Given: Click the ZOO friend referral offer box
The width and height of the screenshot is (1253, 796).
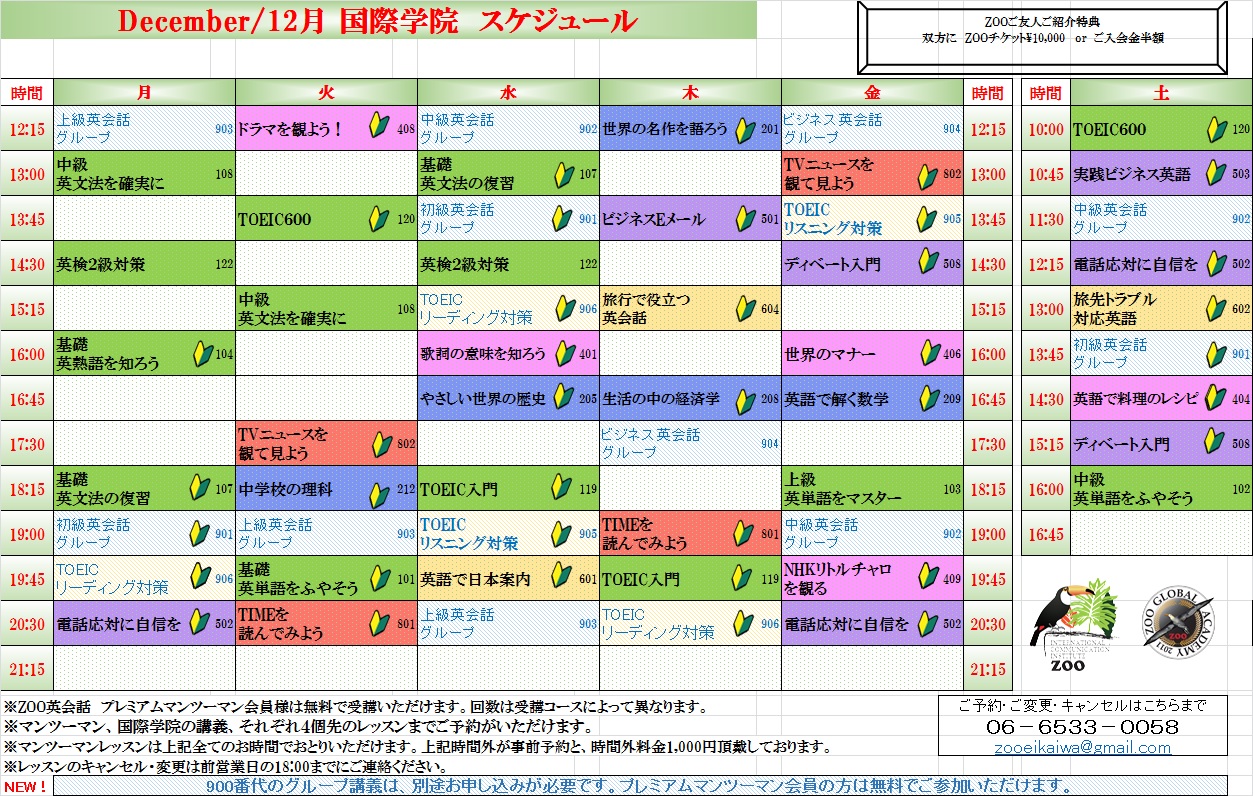Looking at the screenshot, I should pyautogui.click(x=1041, y=37).
